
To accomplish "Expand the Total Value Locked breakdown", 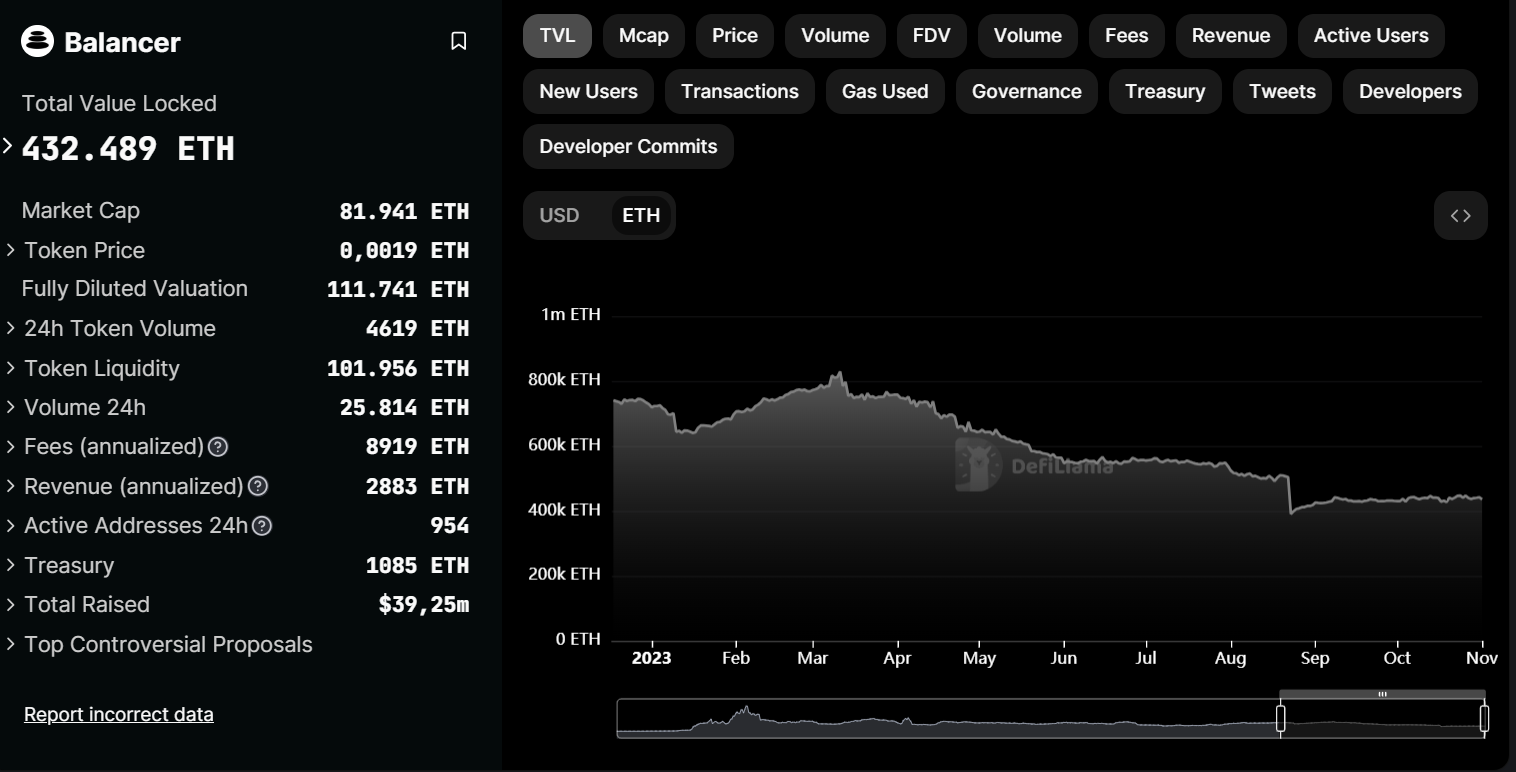I will (x=8, y=147).
